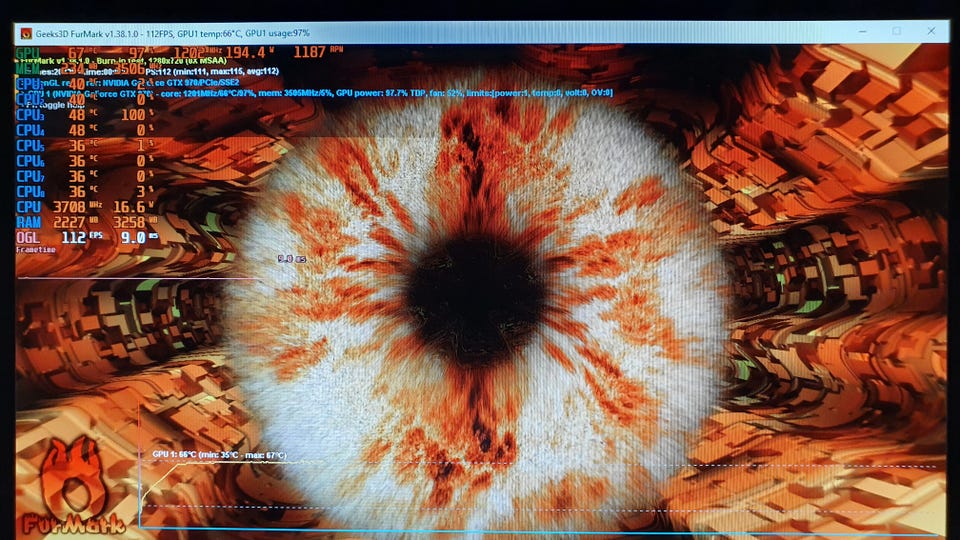Click the 3258 MB memory reading
The image size is (960, 540).
[x=135, y=222]
